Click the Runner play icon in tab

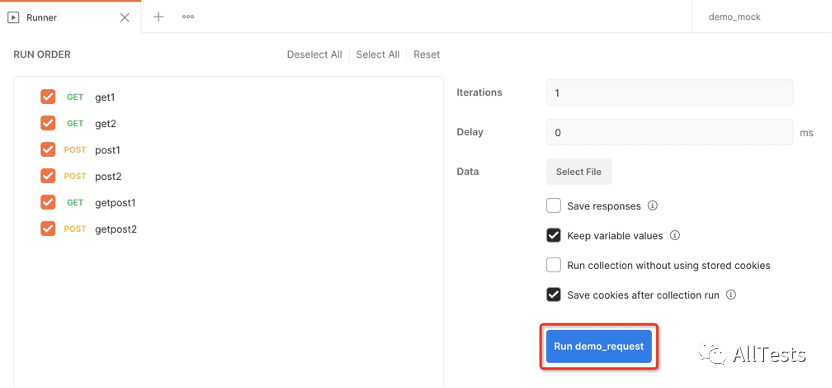pyautogui.click(x=14, y=18)
